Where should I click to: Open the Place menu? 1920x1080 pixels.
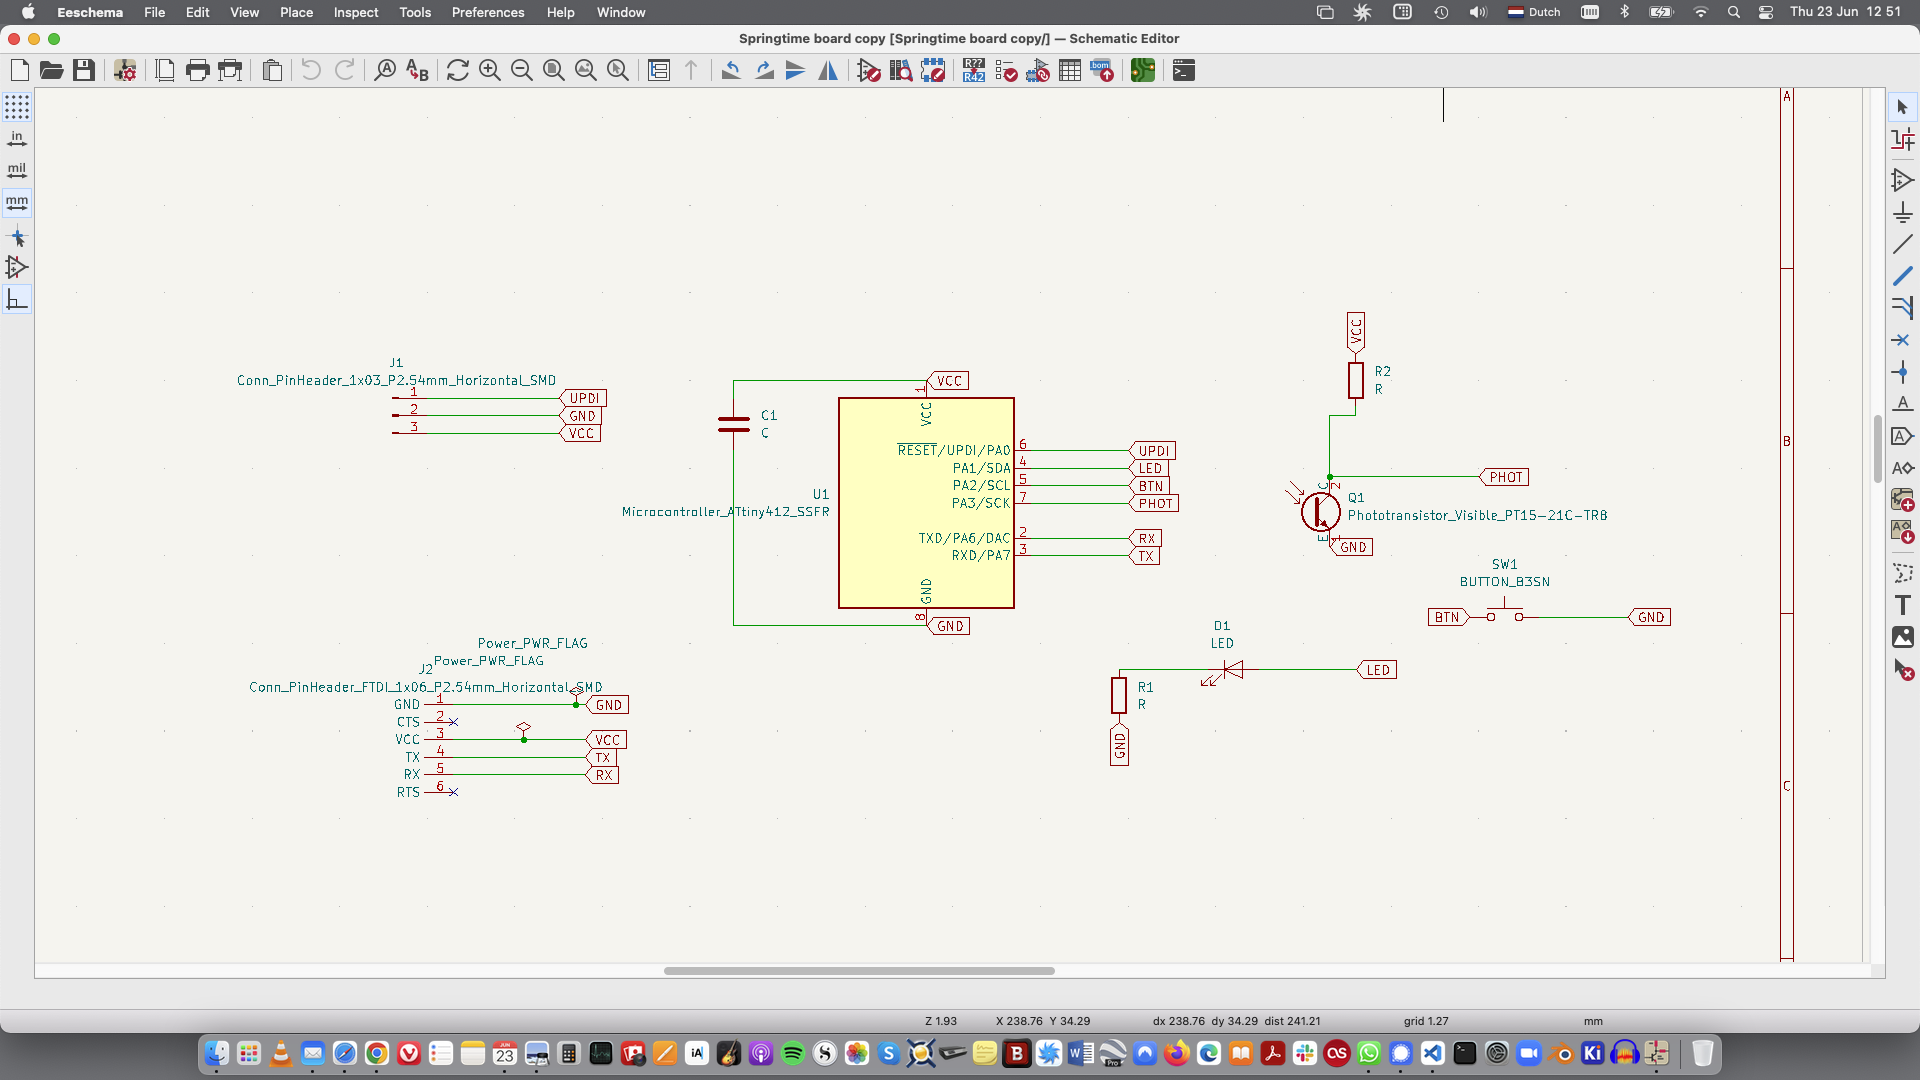coord(296,12)
